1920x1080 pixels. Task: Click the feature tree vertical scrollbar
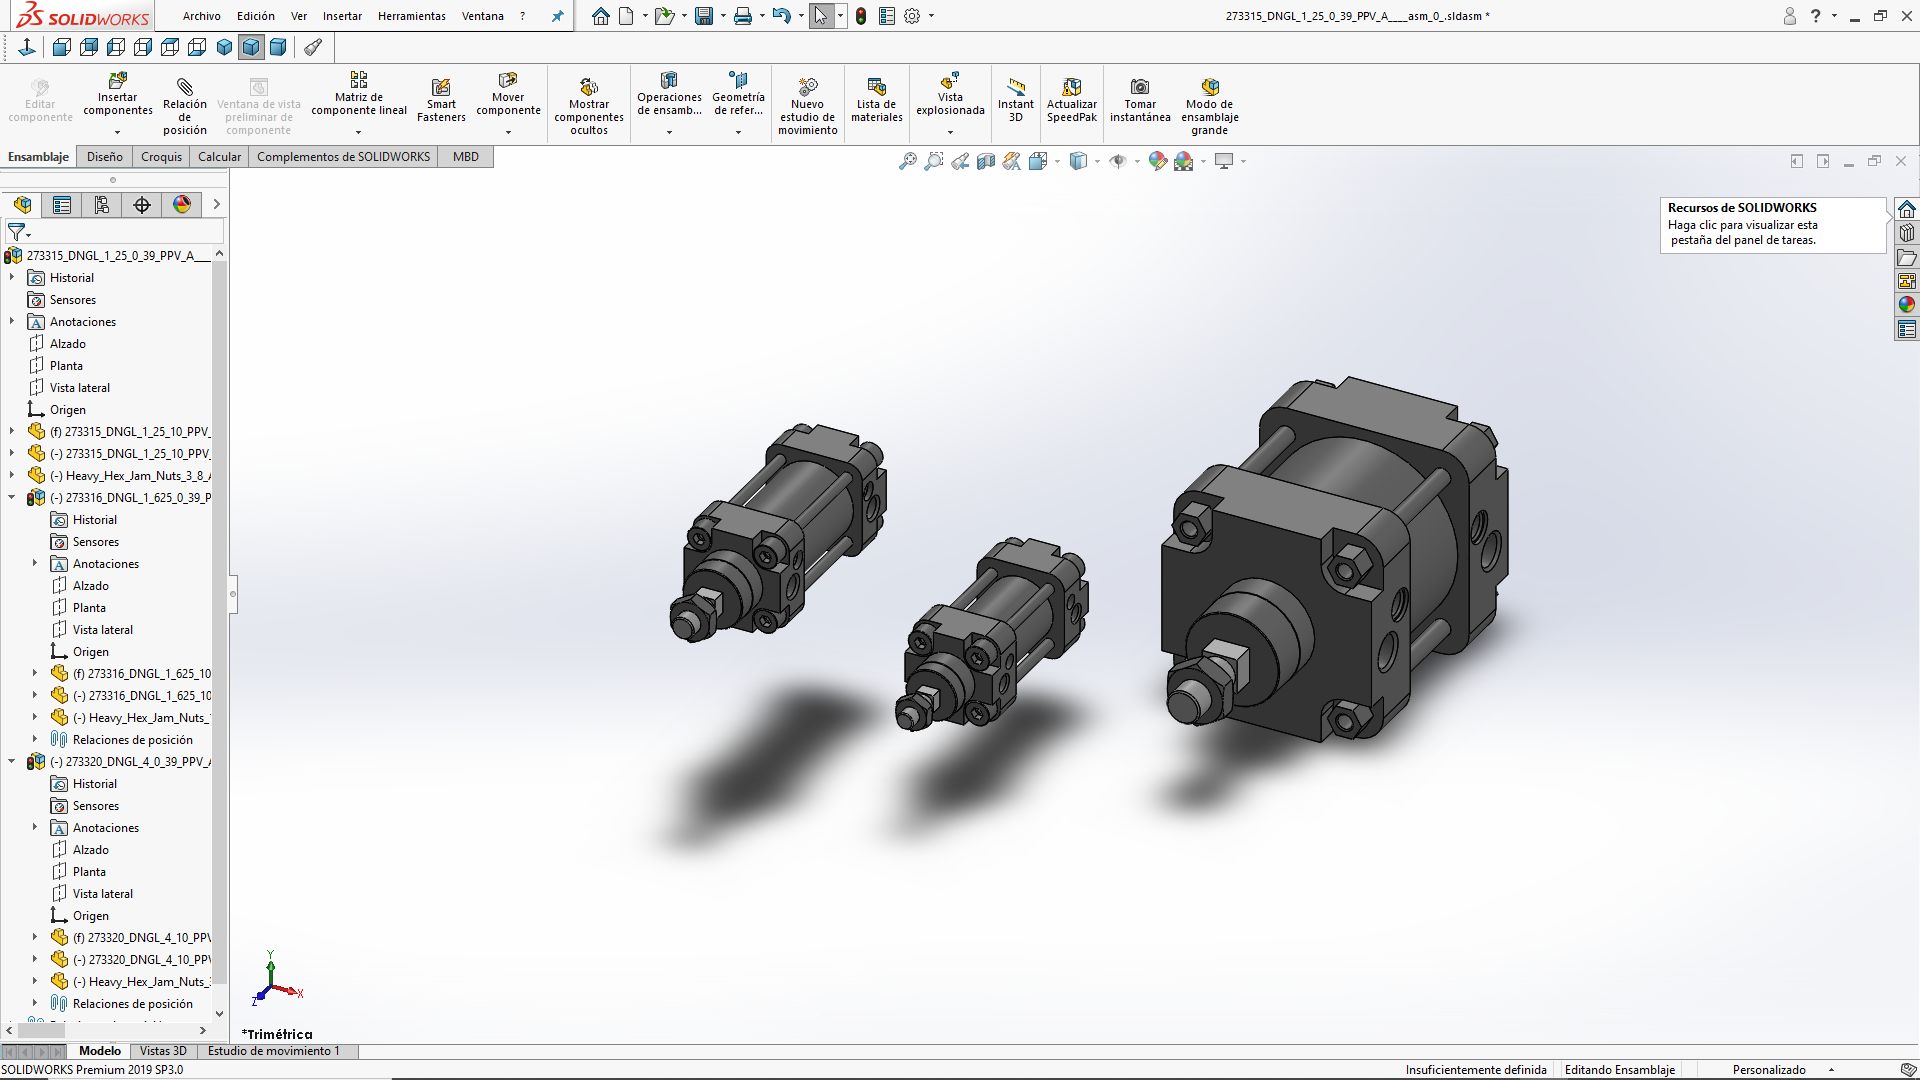click(x=220, y=620)
